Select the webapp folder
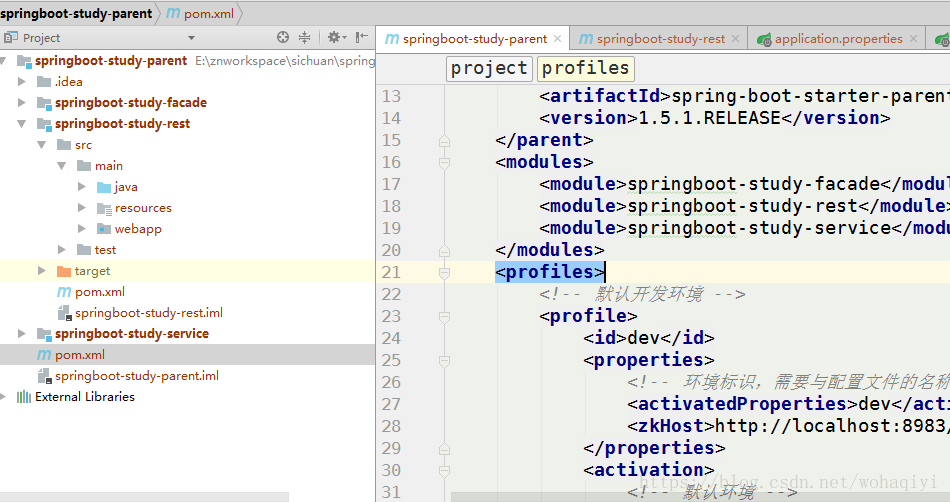The image size is (950, 502). [x=138, y=229]
